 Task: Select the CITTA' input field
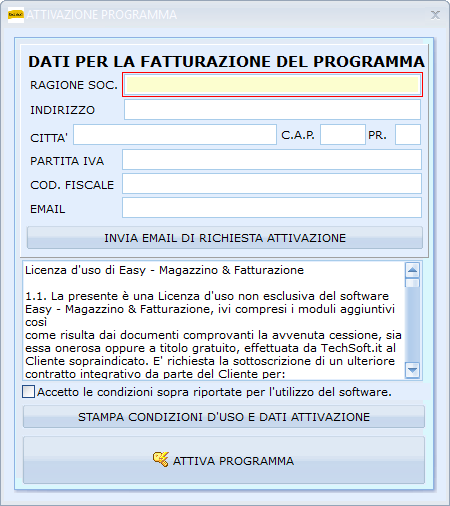175,135
